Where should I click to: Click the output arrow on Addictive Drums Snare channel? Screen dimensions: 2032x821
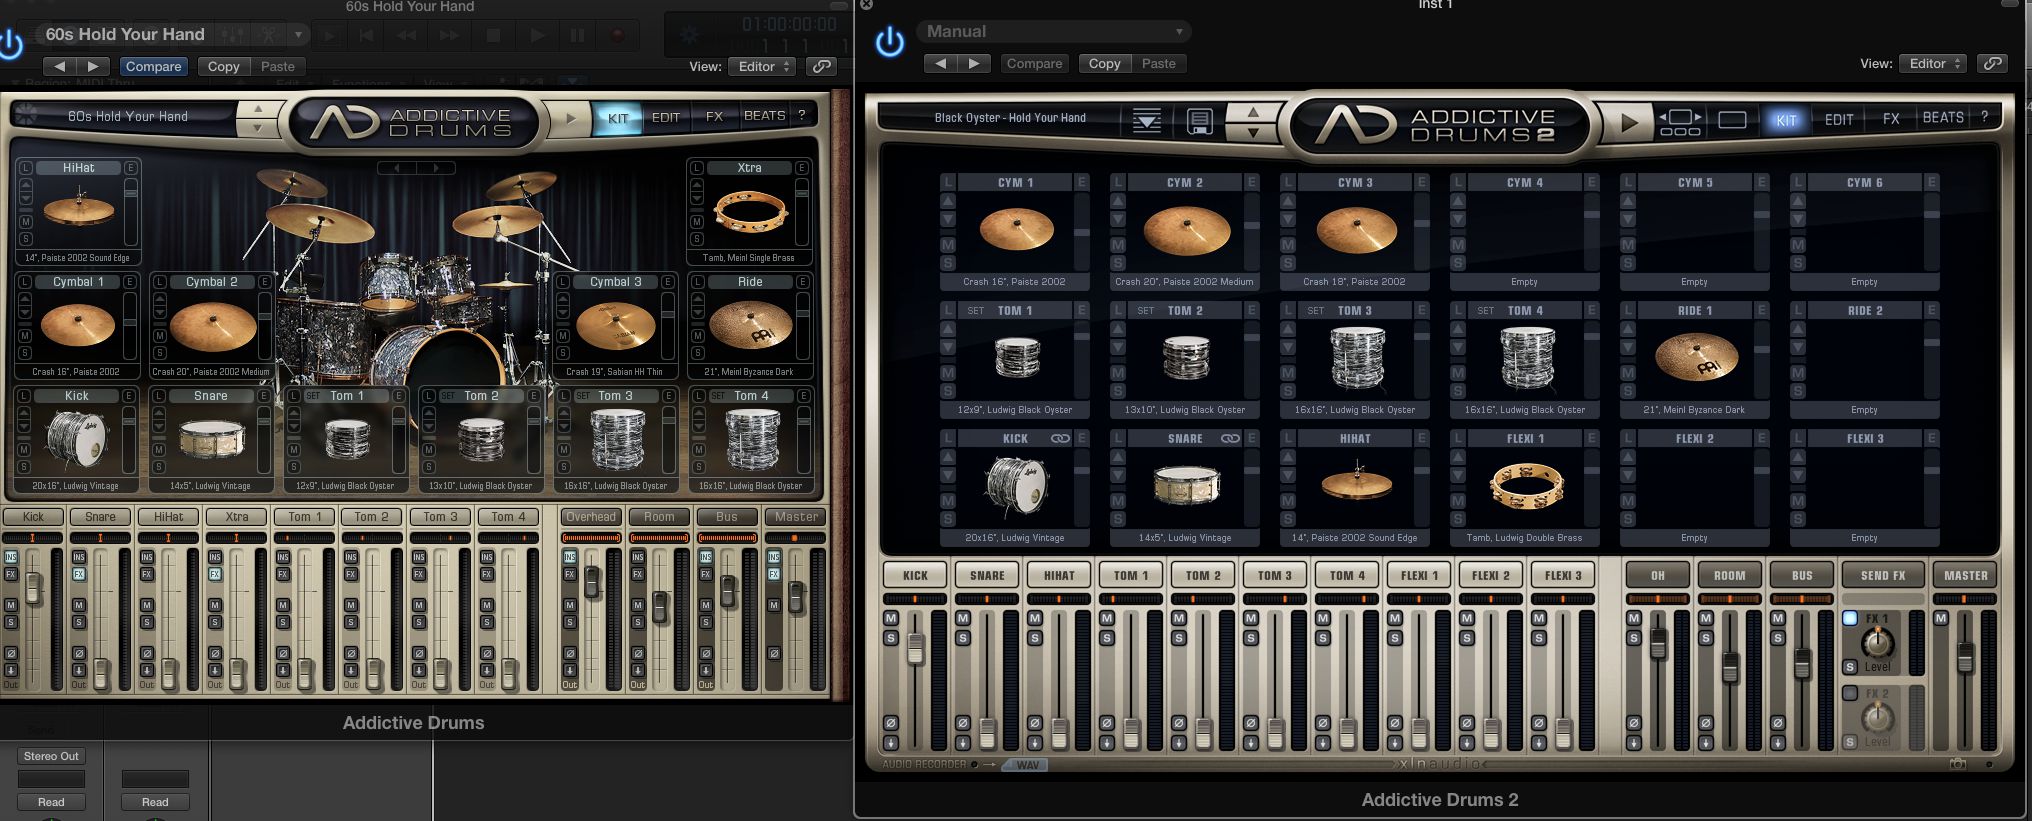tap(79, 669)
